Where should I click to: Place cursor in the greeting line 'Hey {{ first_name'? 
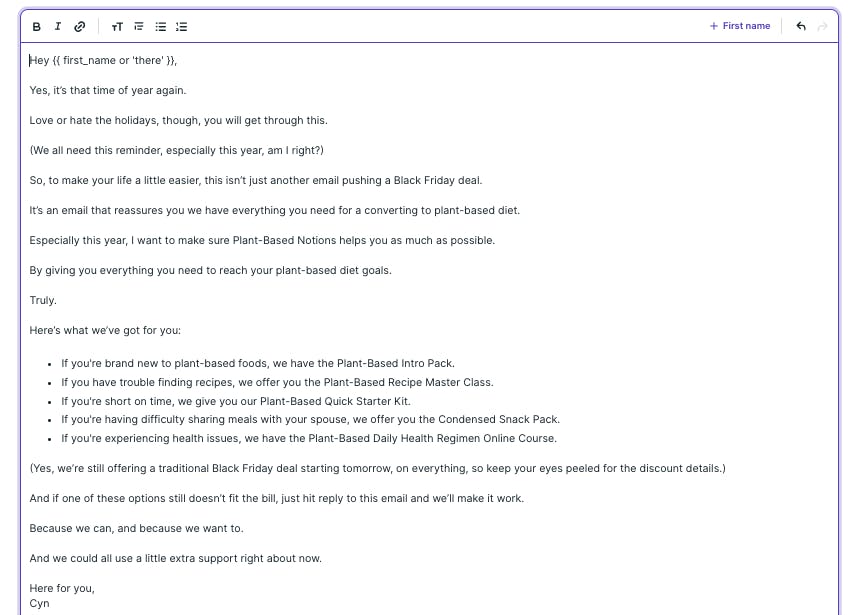(103, 60)
